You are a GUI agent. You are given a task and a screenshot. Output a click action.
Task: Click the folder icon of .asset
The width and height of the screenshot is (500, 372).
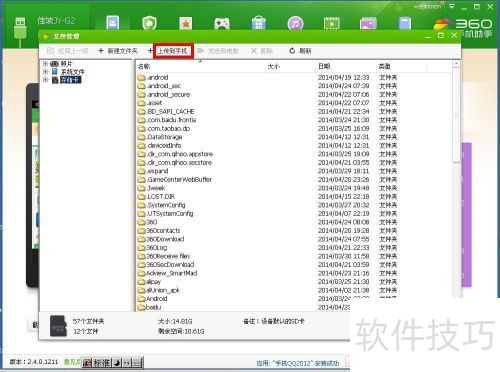click(142, 103)
